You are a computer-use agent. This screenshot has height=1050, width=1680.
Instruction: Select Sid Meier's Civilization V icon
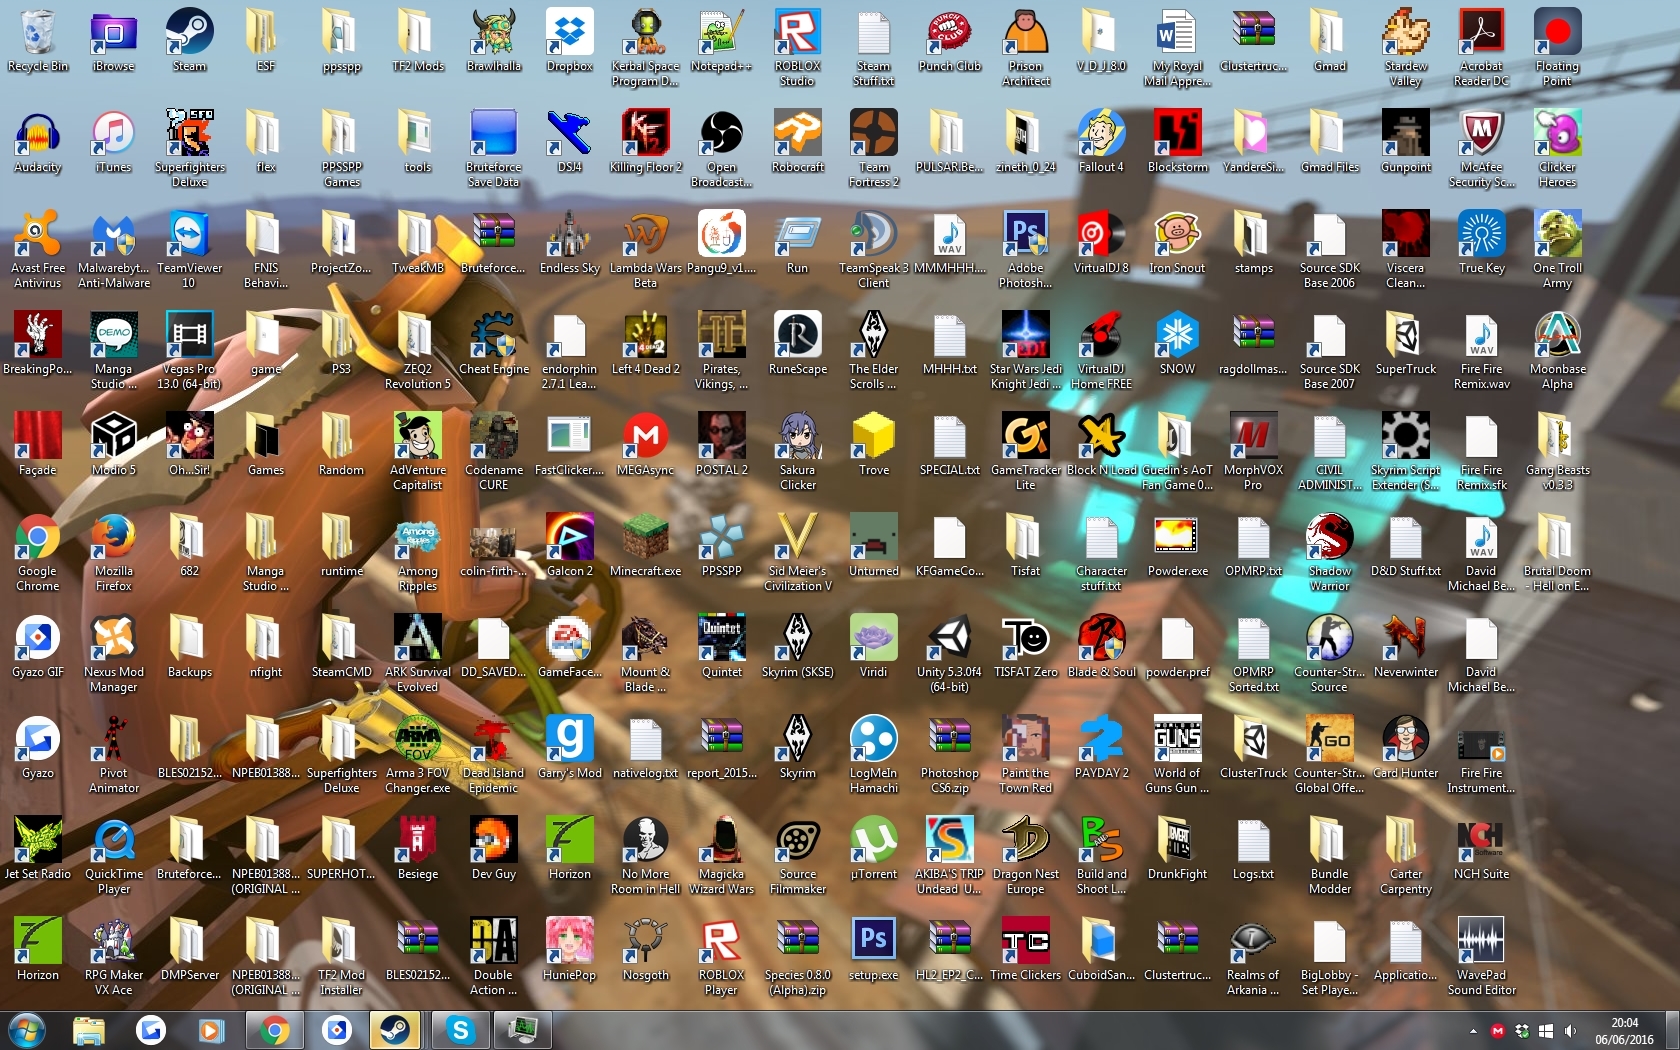tap(798, 553)
